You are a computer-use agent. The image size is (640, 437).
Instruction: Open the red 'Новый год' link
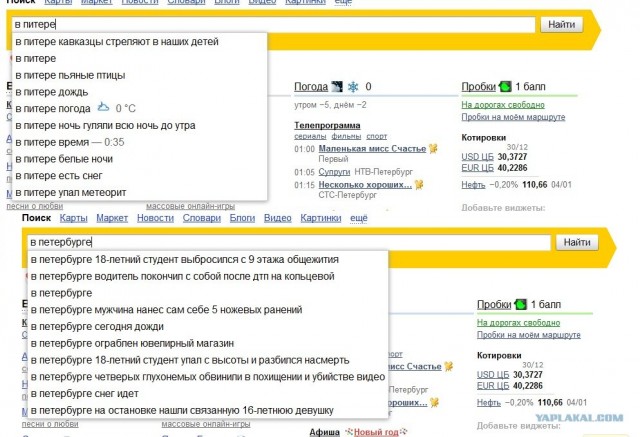[376, 432]
